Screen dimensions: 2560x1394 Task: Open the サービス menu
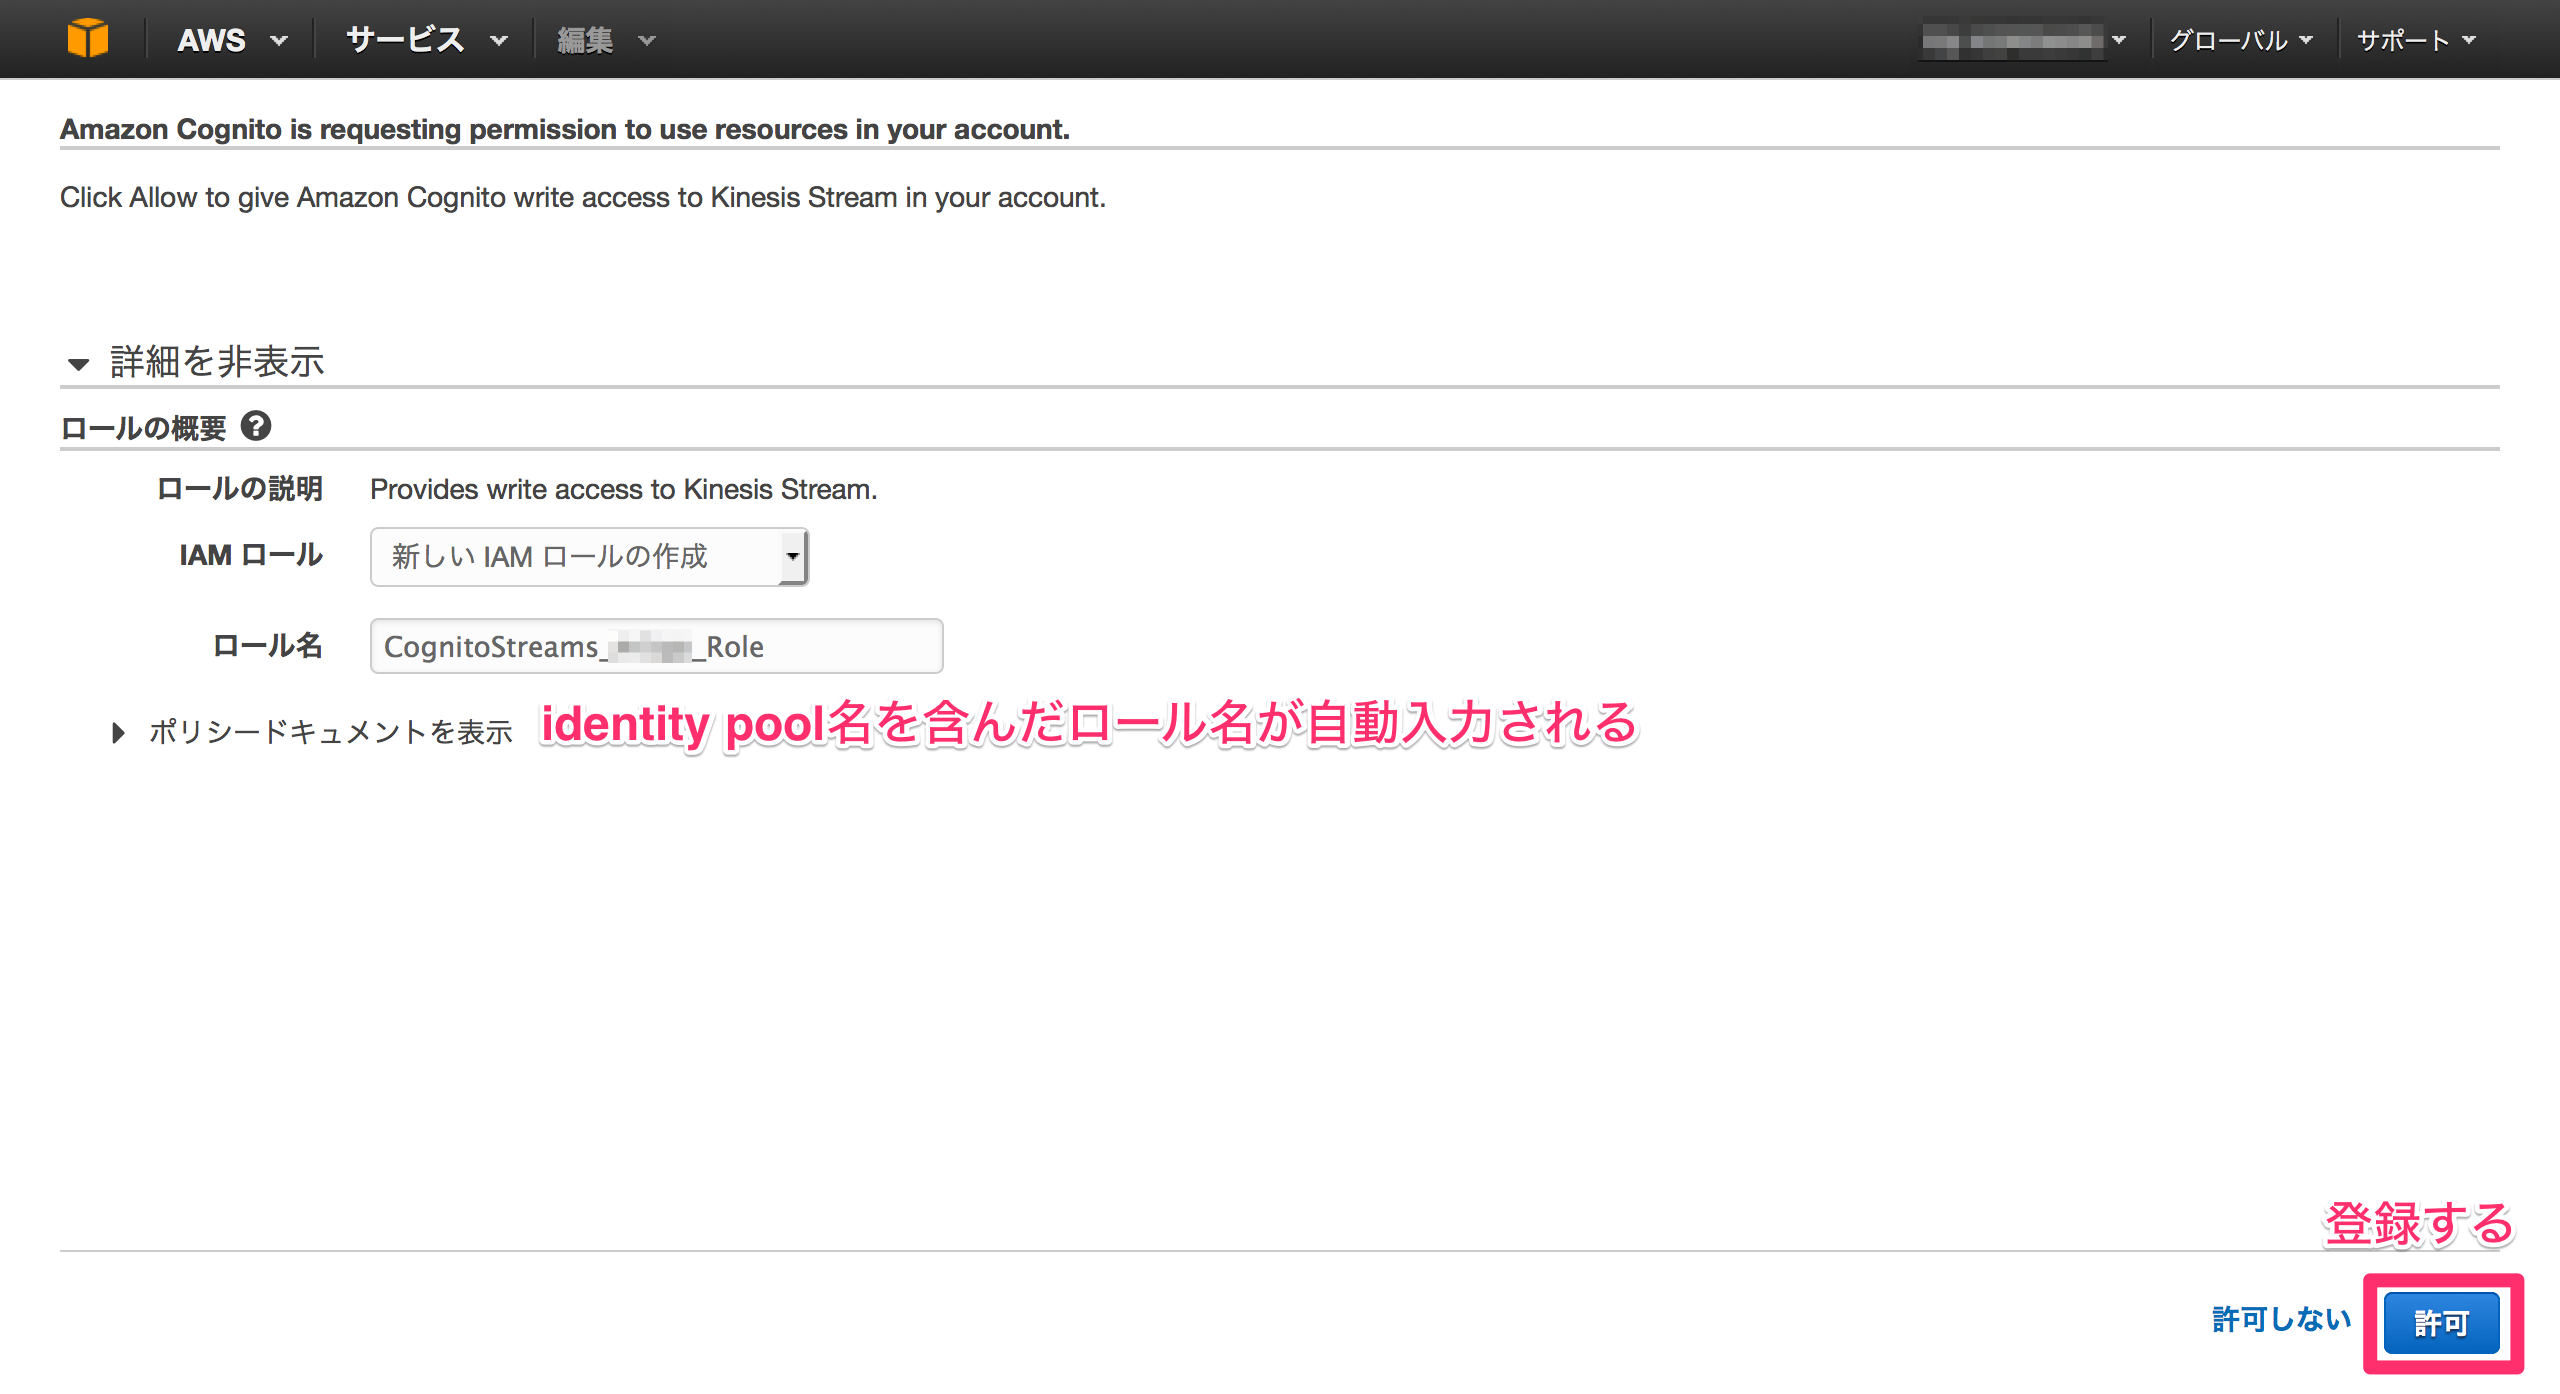426,40
